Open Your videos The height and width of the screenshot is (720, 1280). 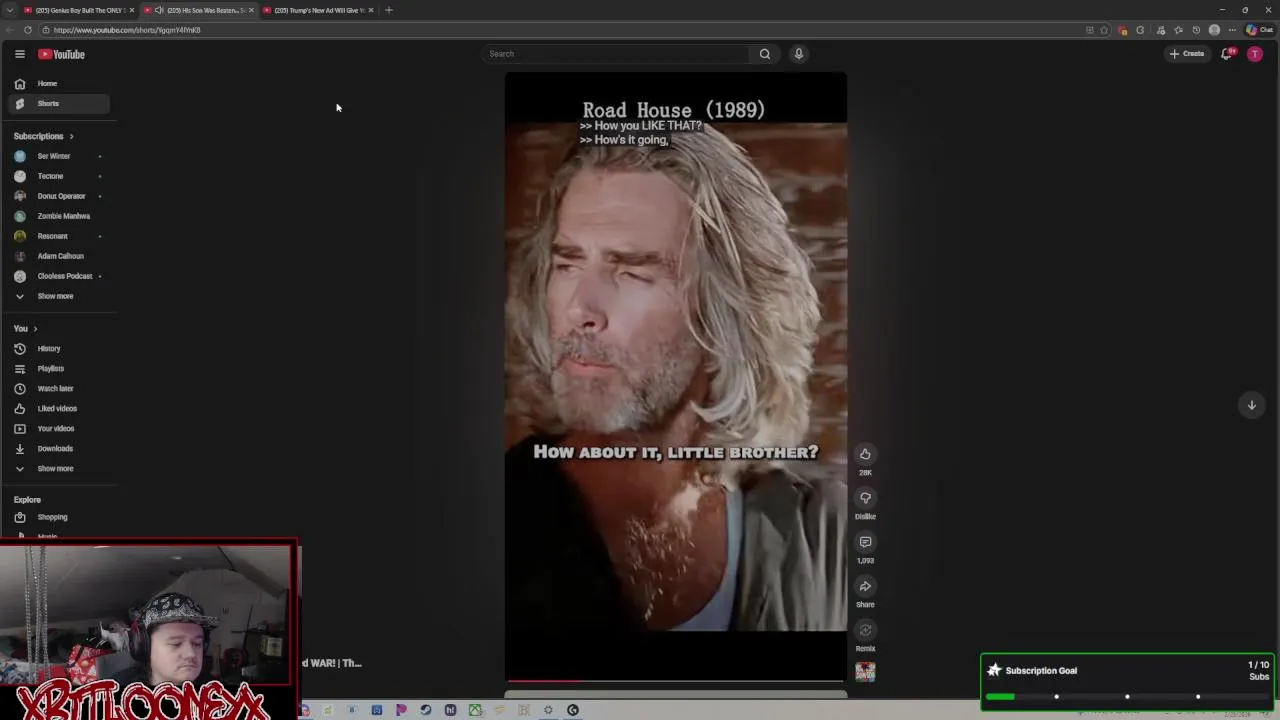(x=60, y=429)
